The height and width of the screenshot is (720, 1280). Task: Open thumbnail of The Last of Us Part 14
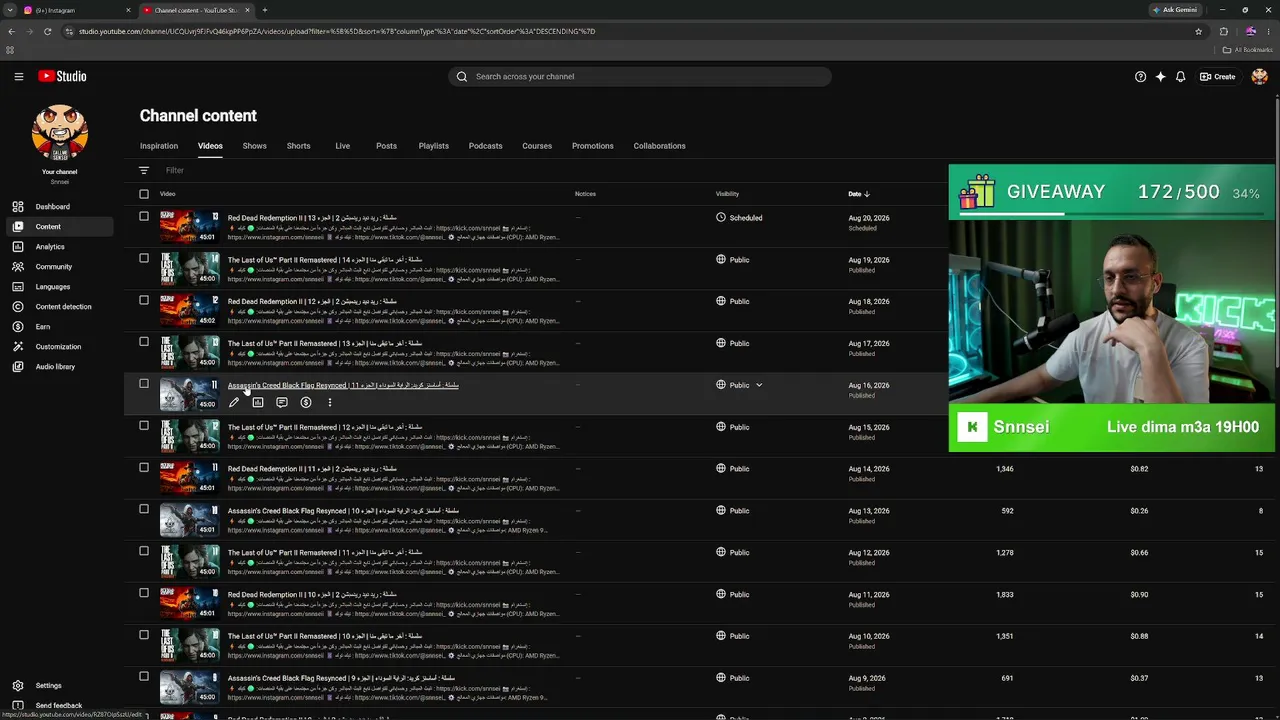[189, 268]
